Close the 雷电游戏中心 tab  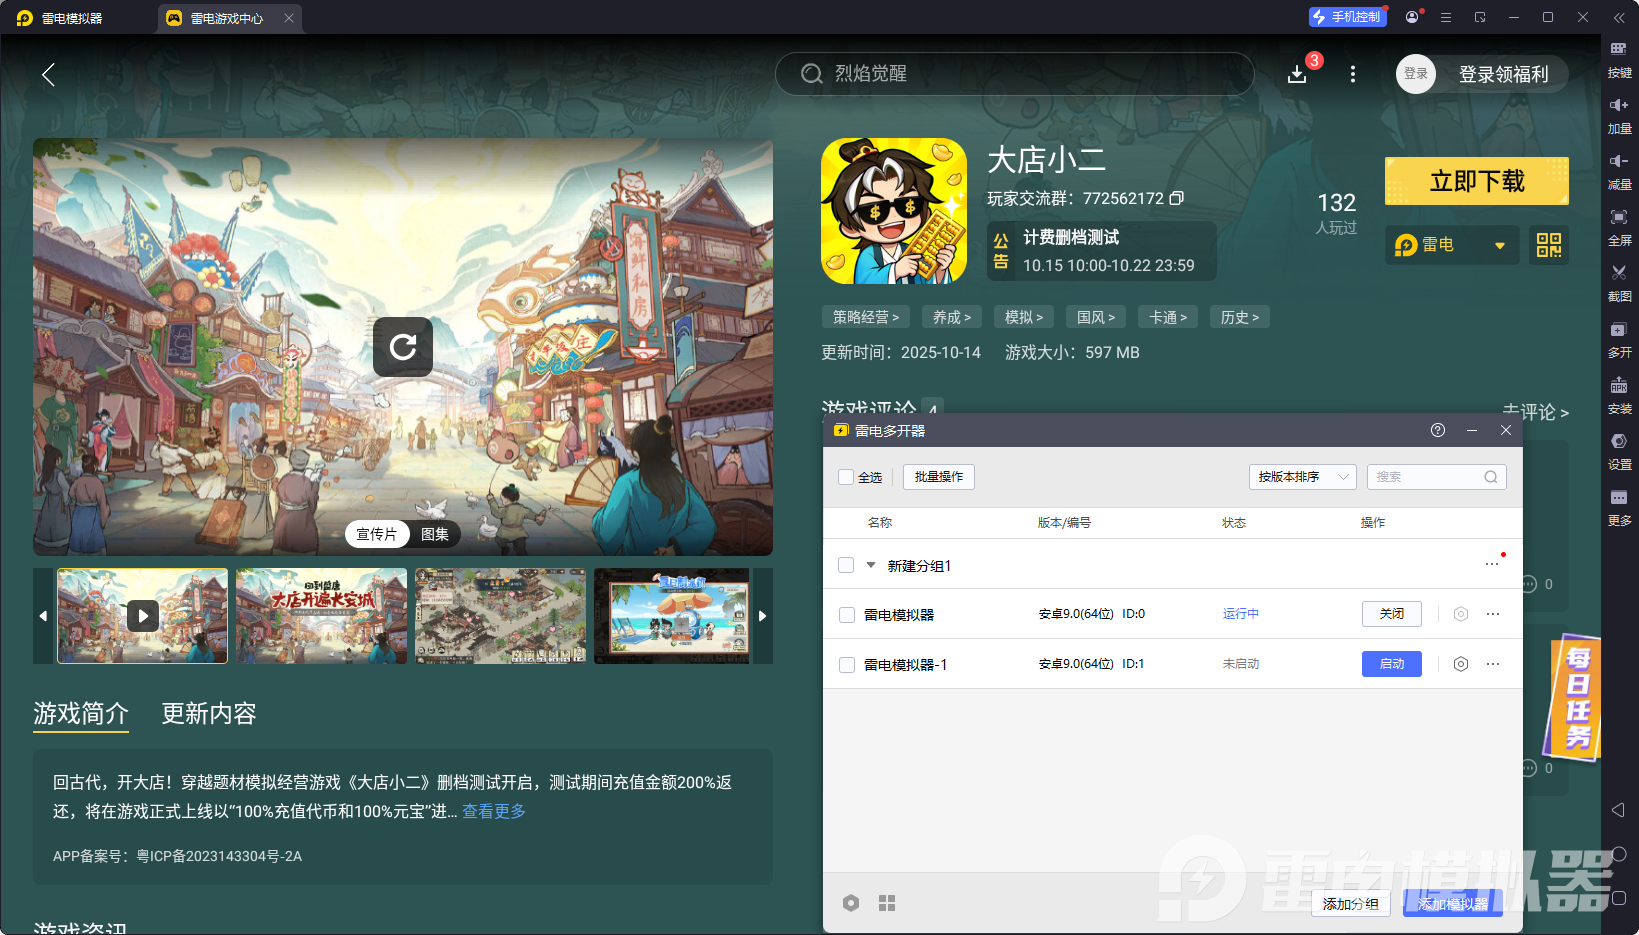coord(289,18)
